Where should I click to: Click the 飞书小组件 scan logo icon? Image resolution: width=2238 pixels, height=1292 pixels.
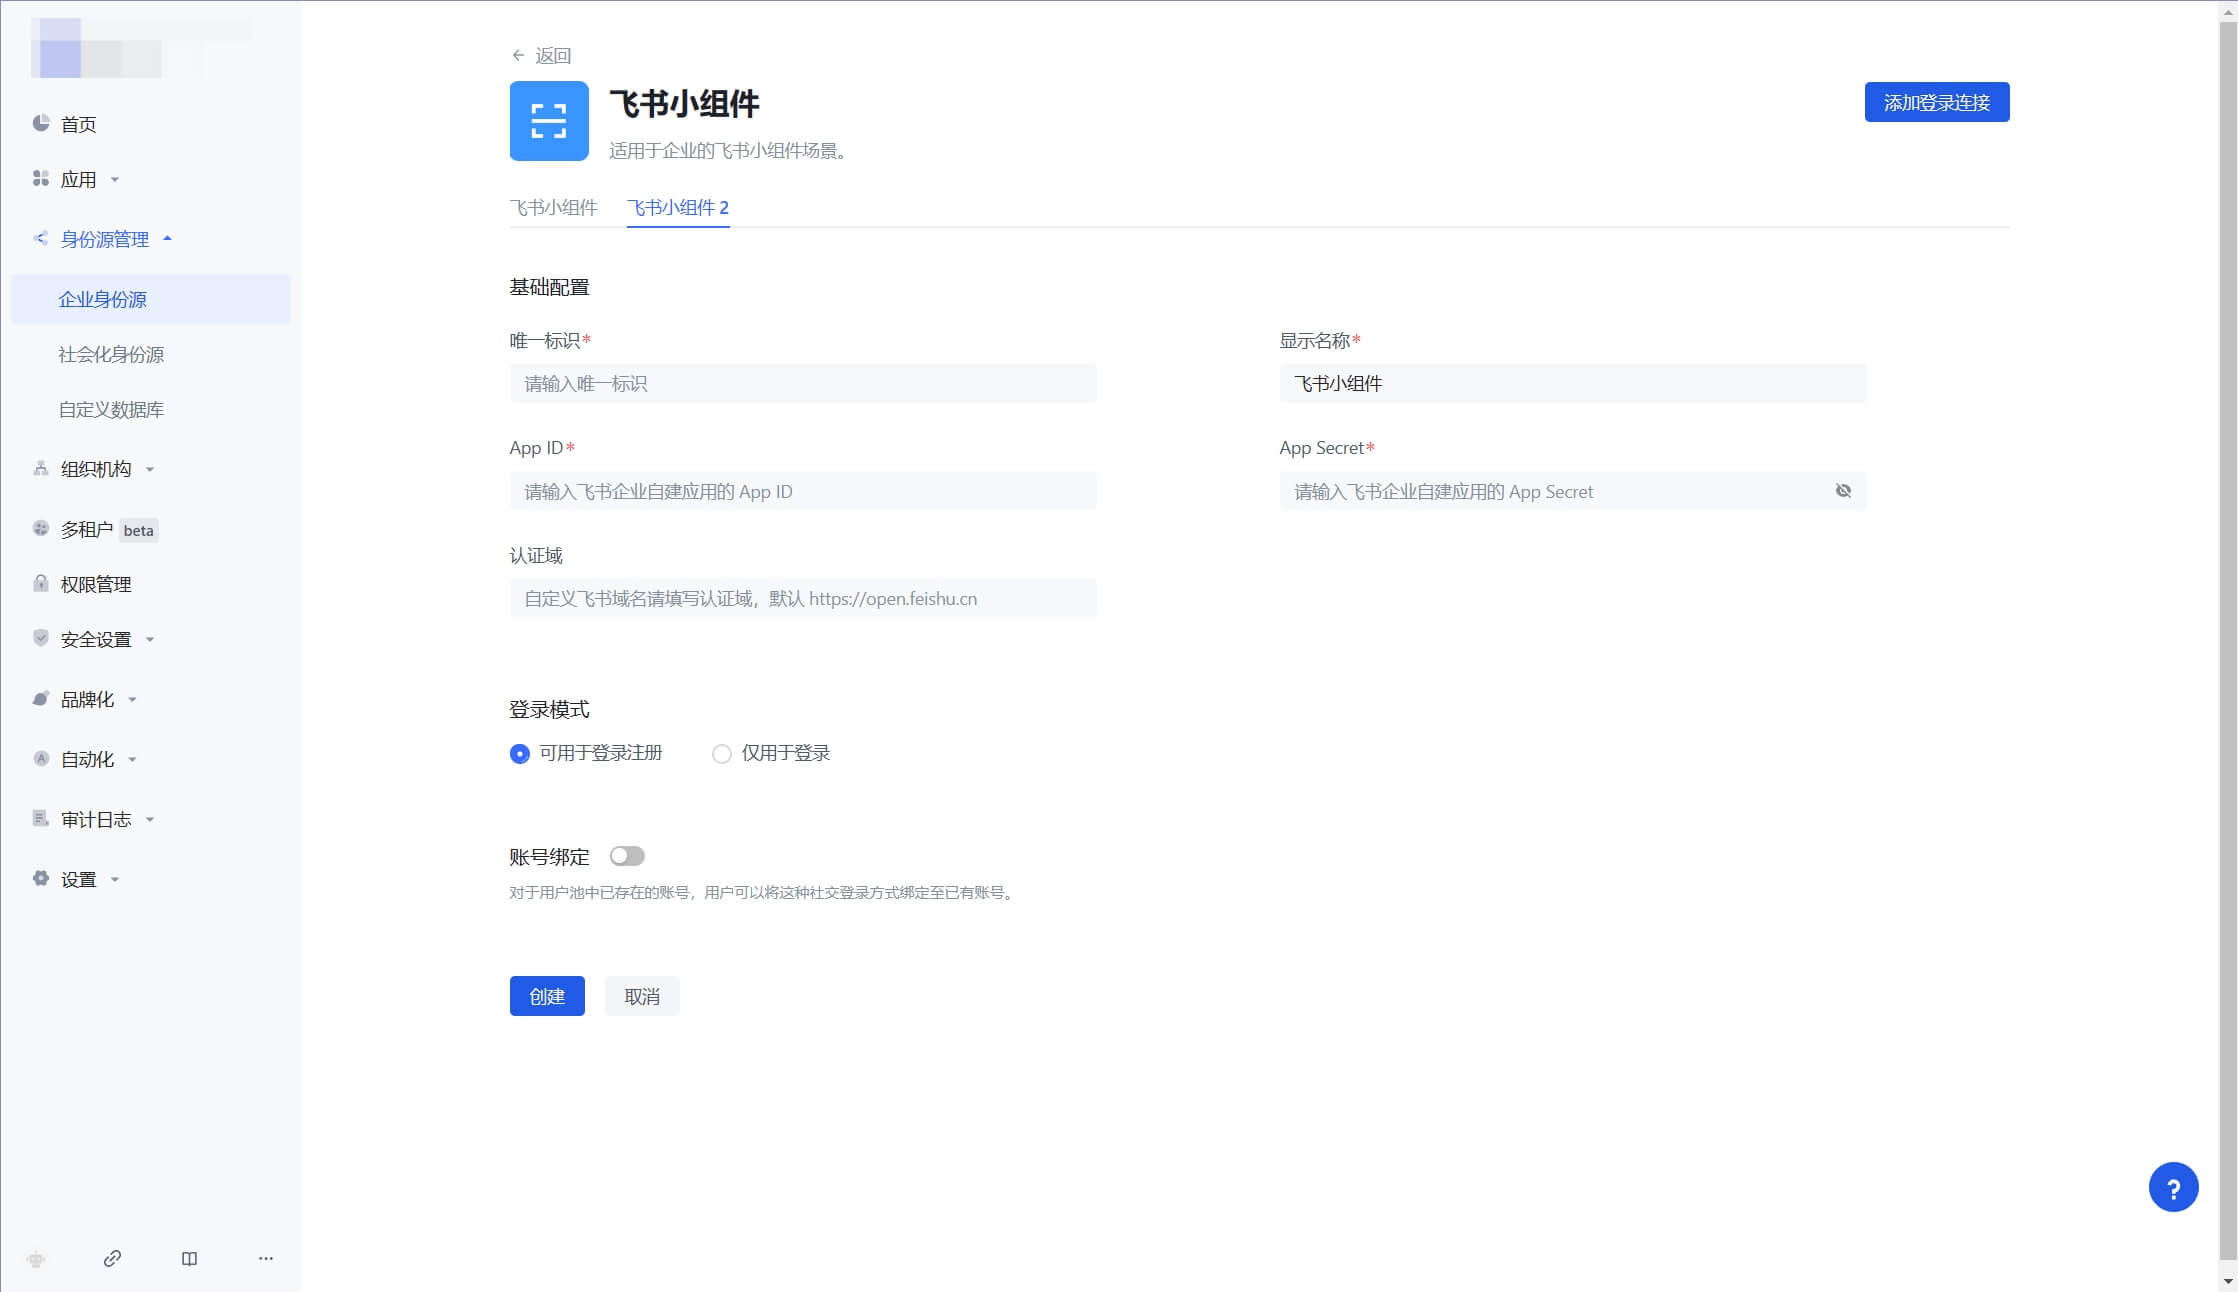(x=549, y=121)
